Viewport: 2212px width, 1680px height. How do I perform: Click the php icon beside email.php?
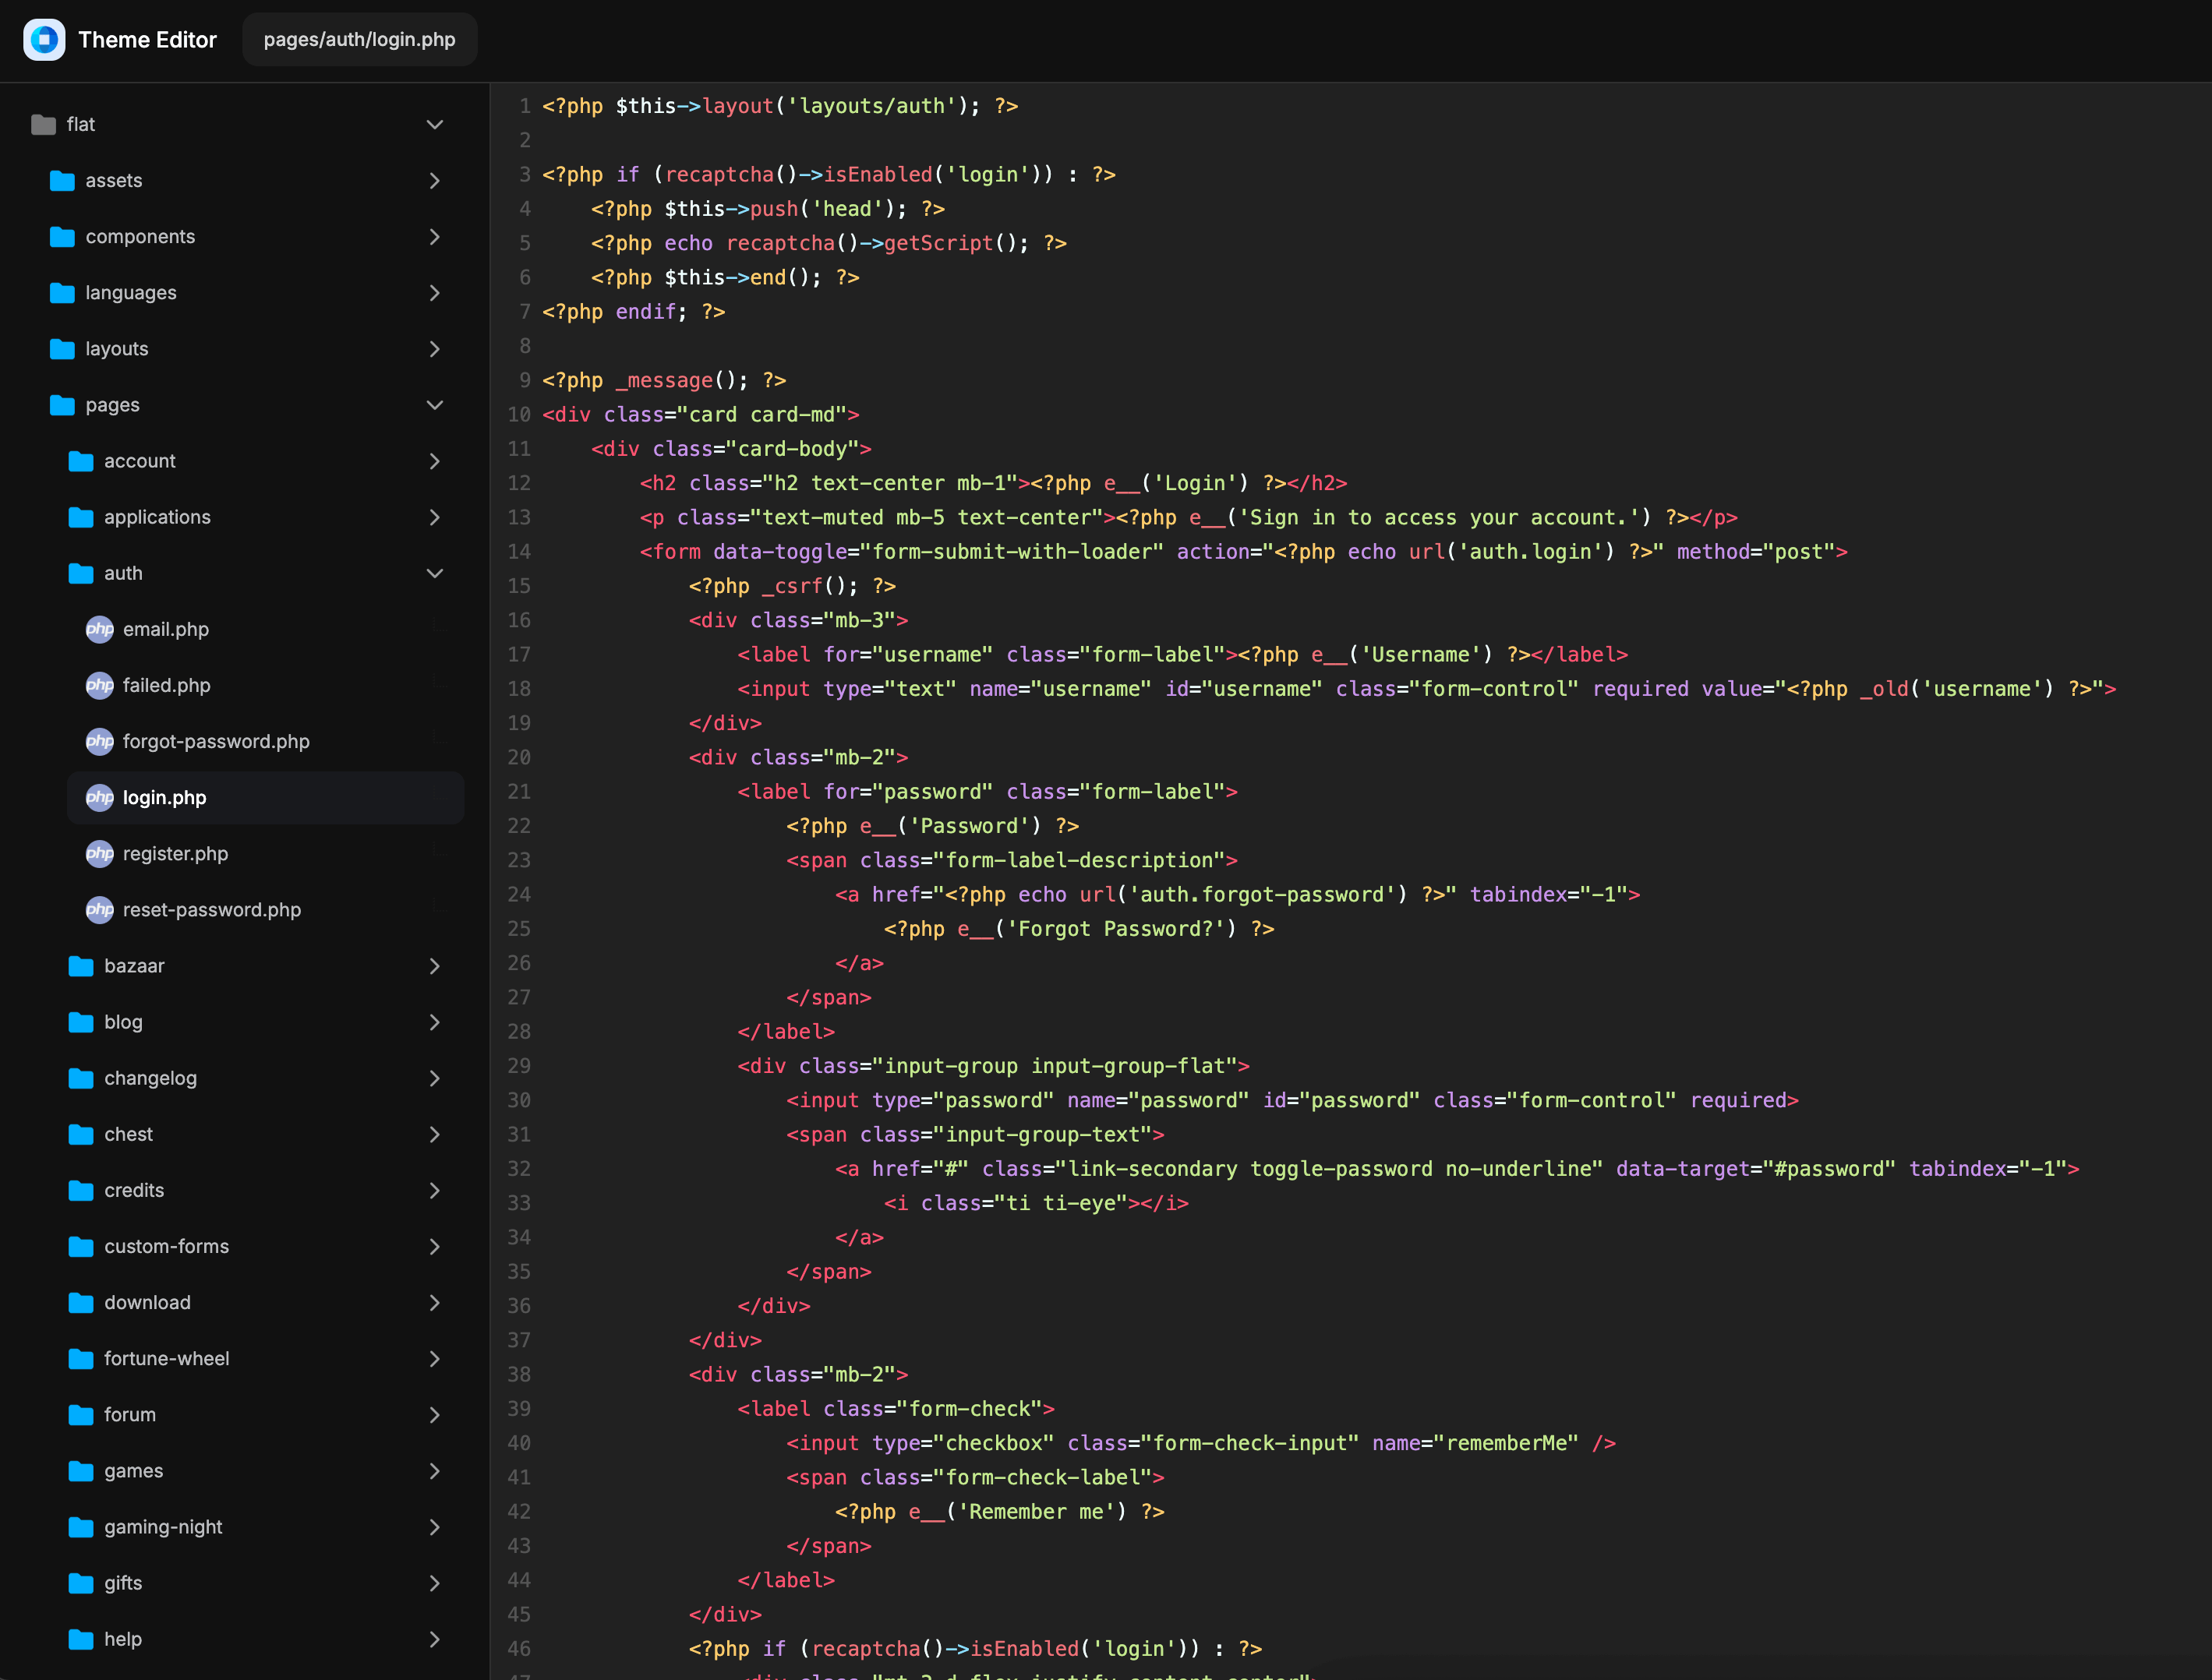tap(99, 629)
